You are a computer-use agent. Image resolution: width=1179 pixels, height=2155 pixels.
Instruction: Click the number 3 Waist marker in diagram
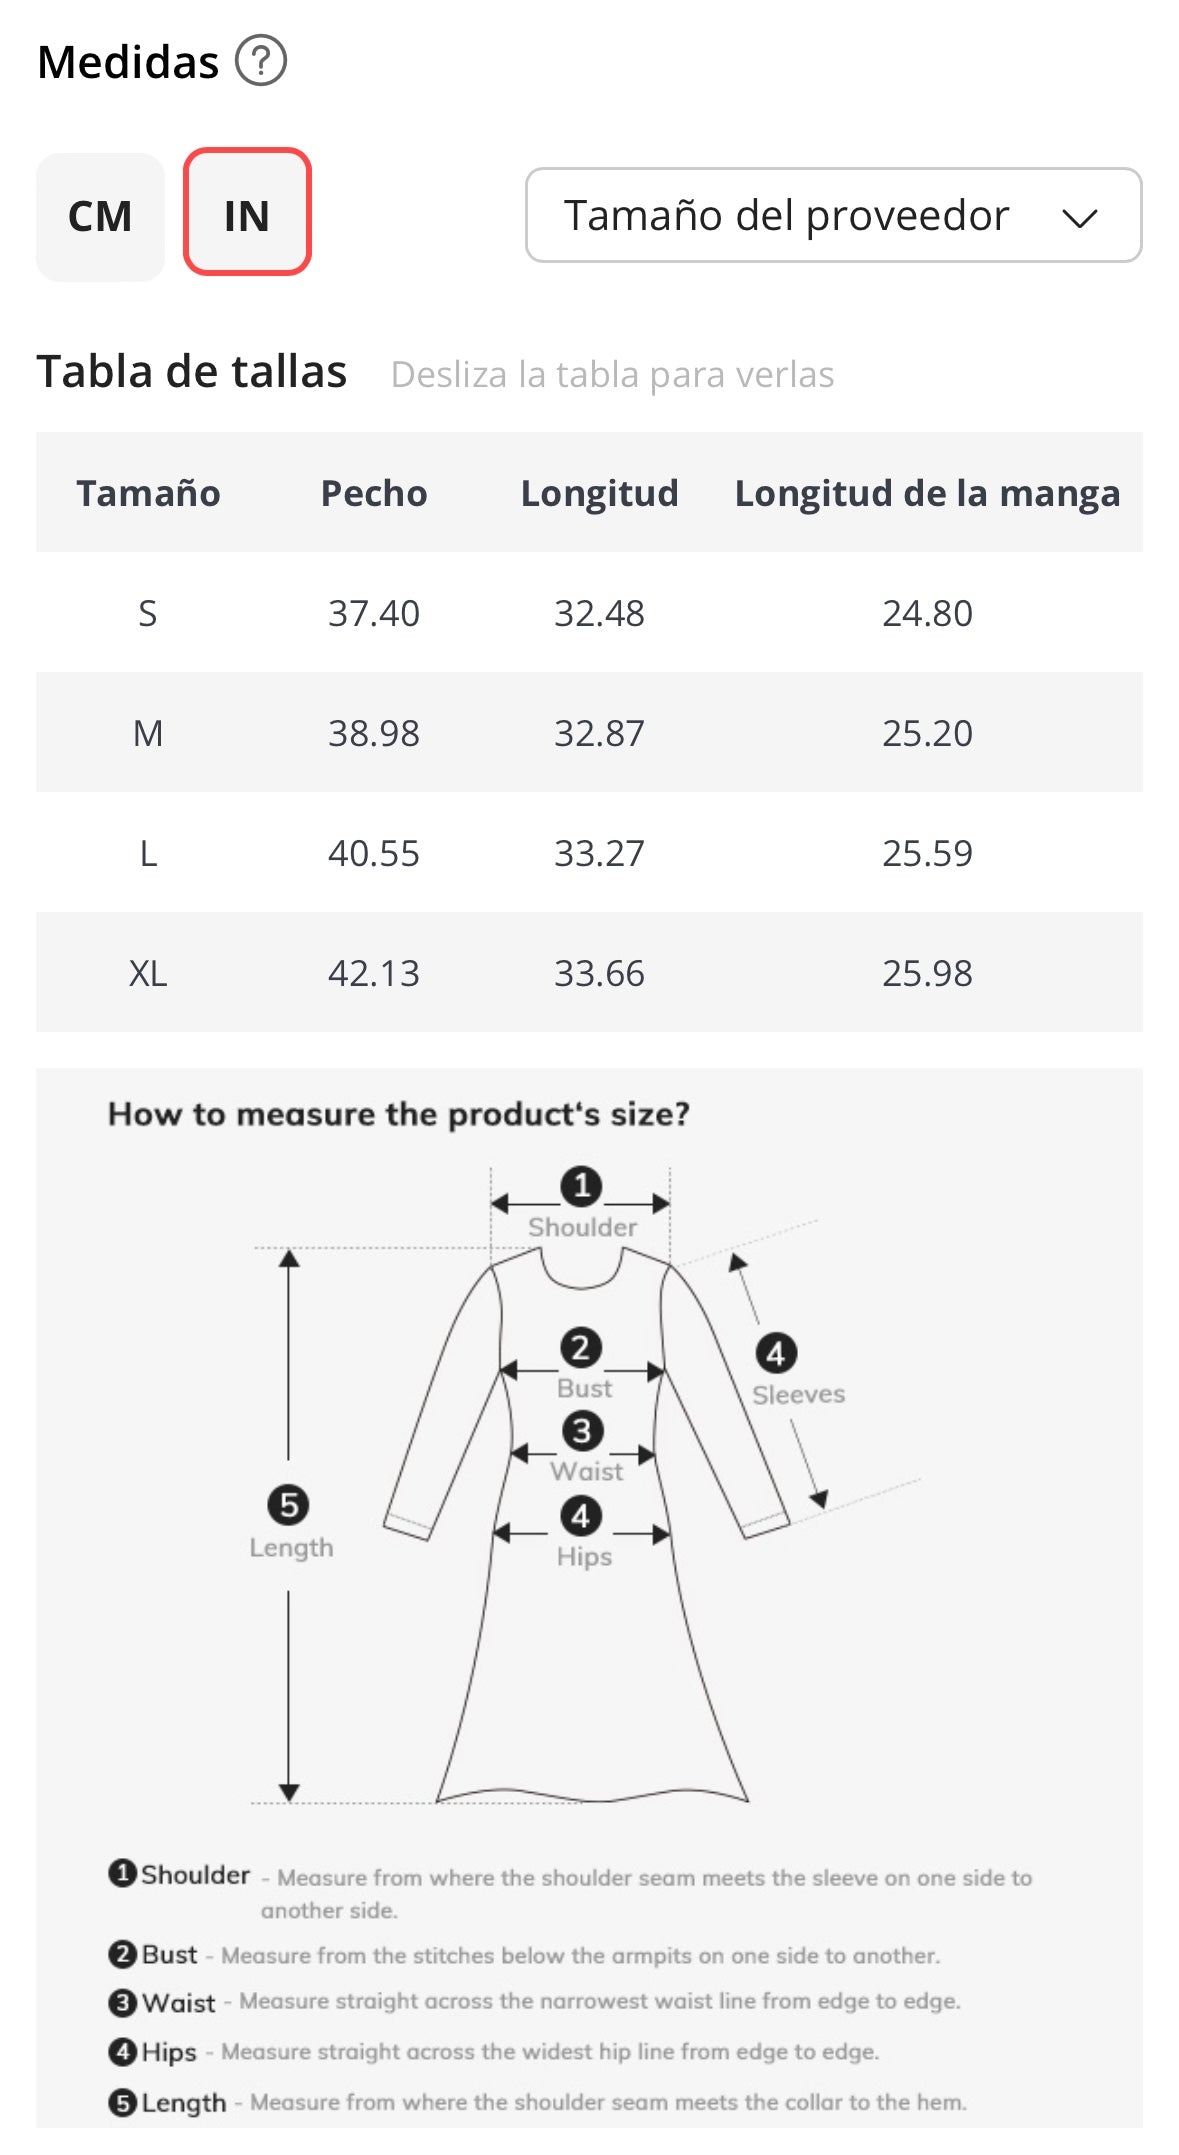point(582,1431)
